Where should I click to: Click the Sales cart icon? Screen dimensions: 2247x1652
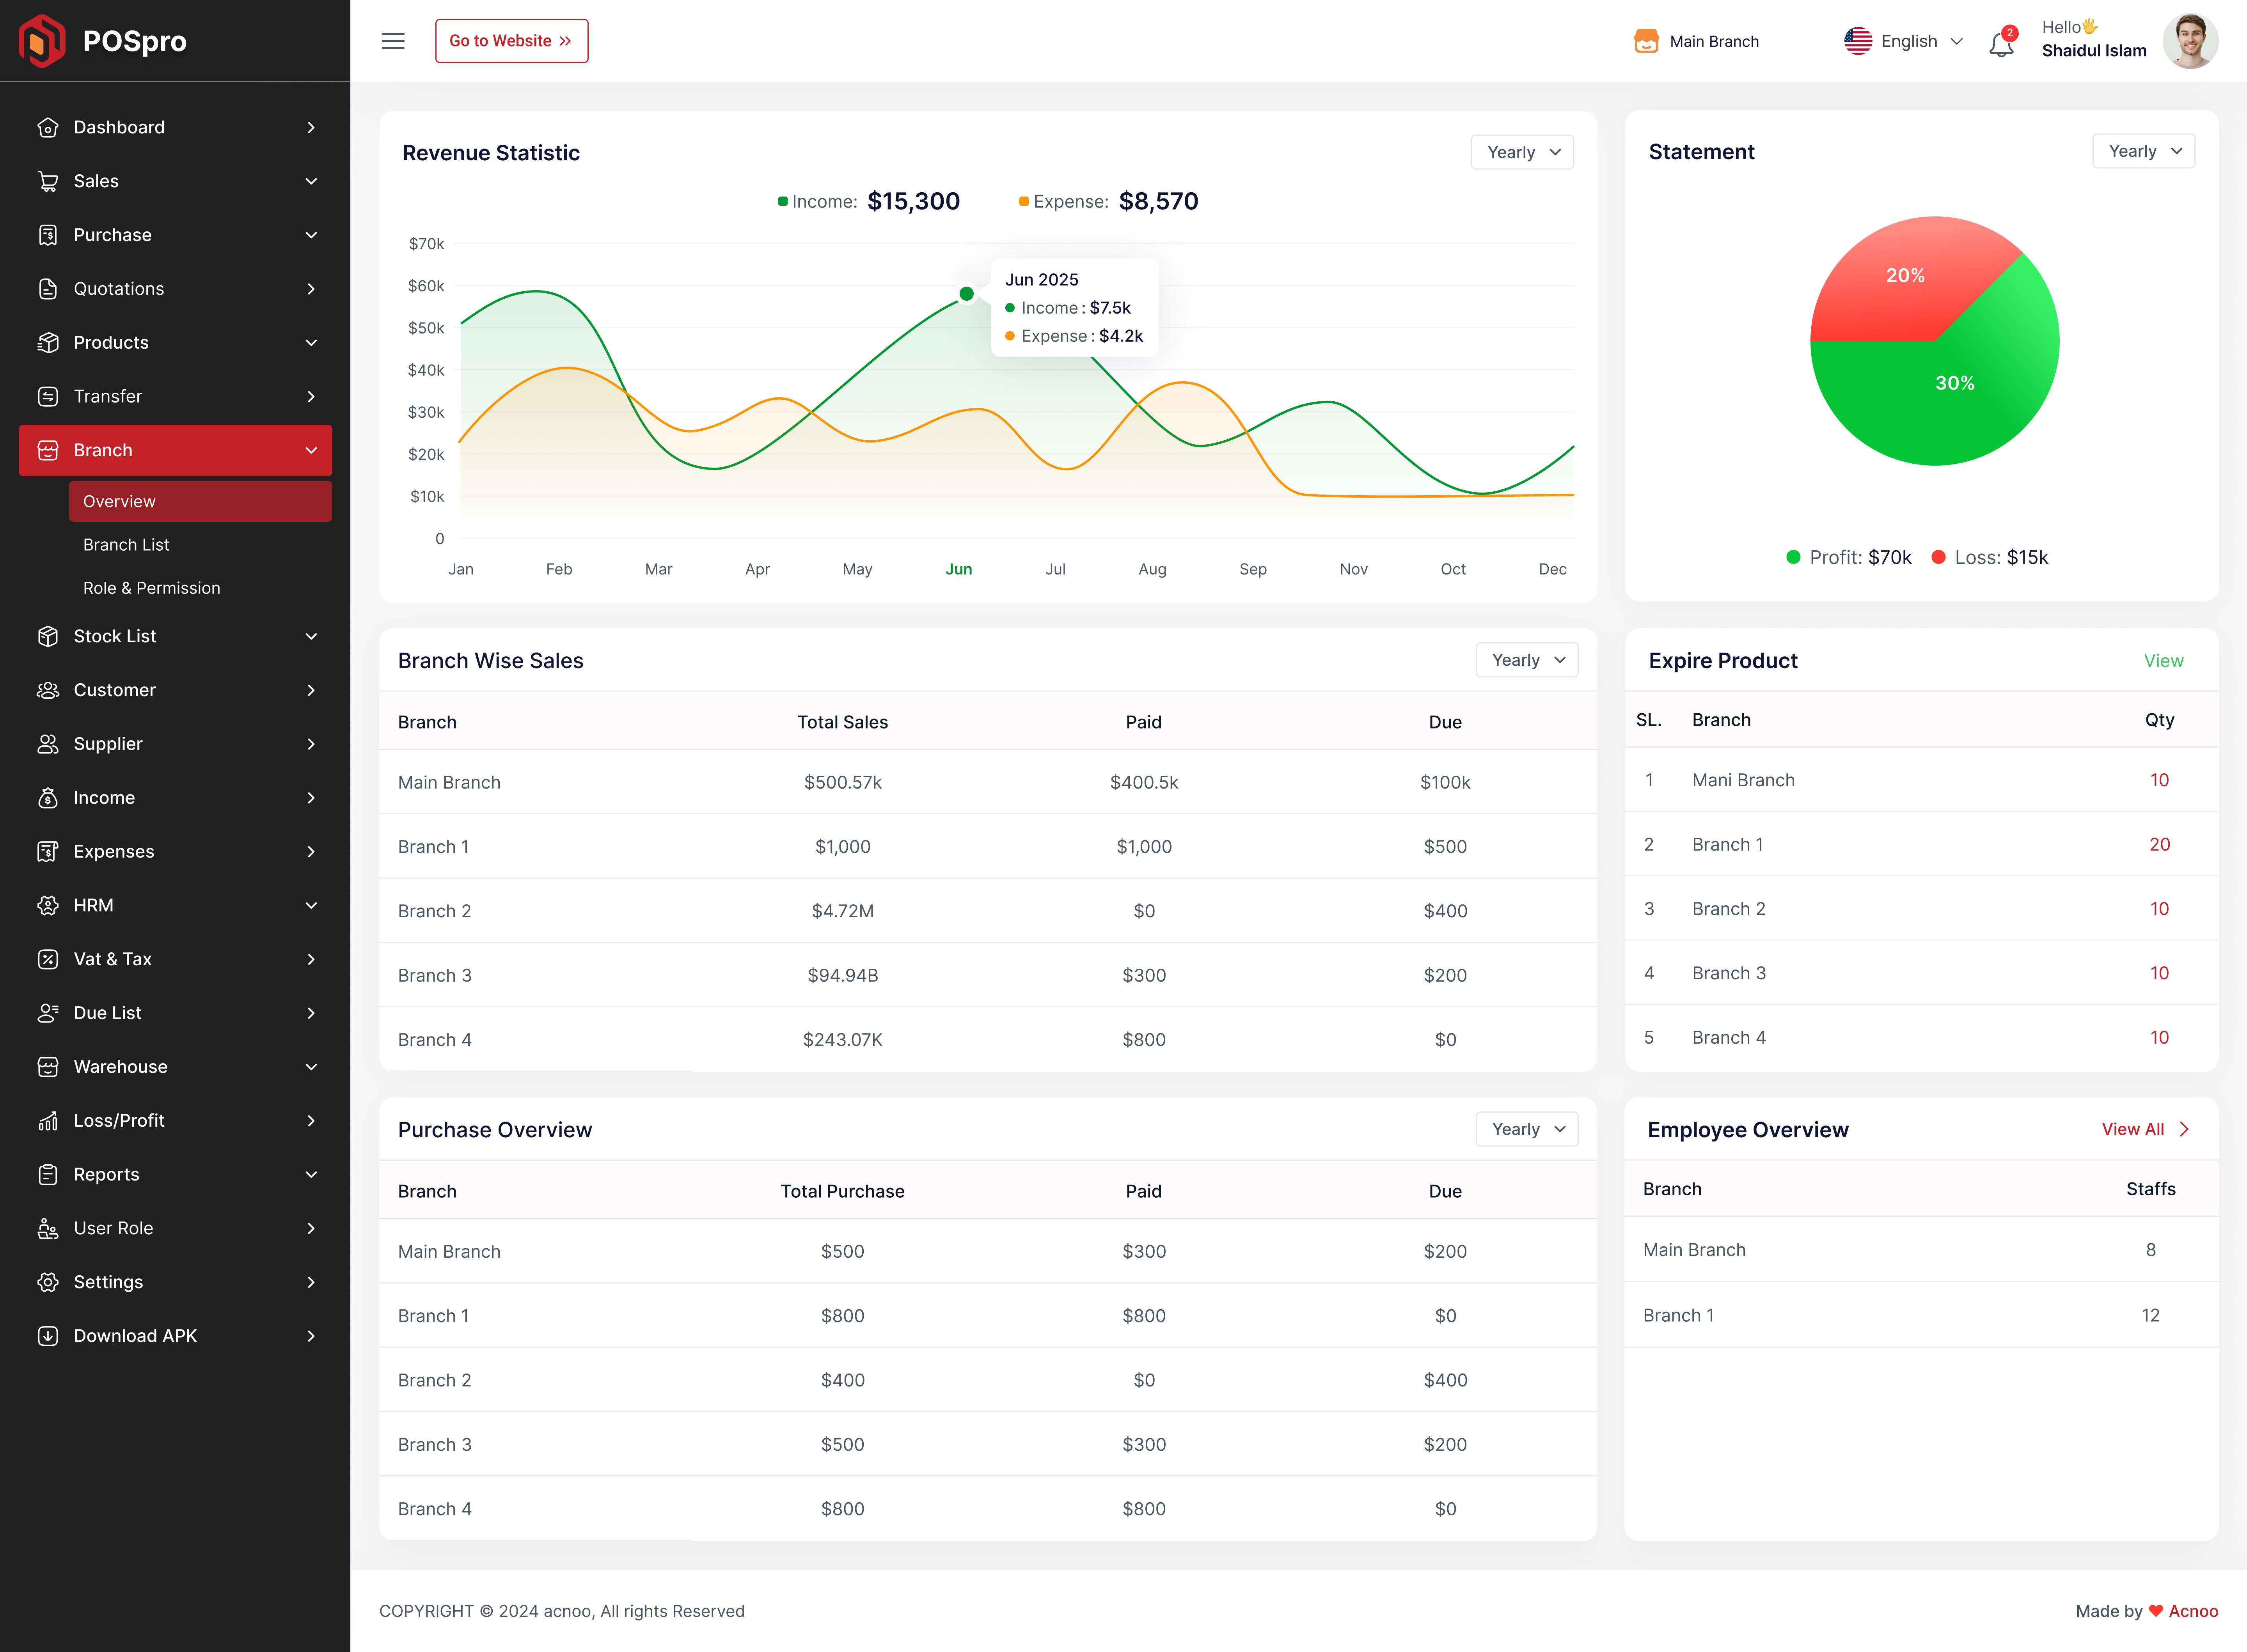tap(48, 181)
